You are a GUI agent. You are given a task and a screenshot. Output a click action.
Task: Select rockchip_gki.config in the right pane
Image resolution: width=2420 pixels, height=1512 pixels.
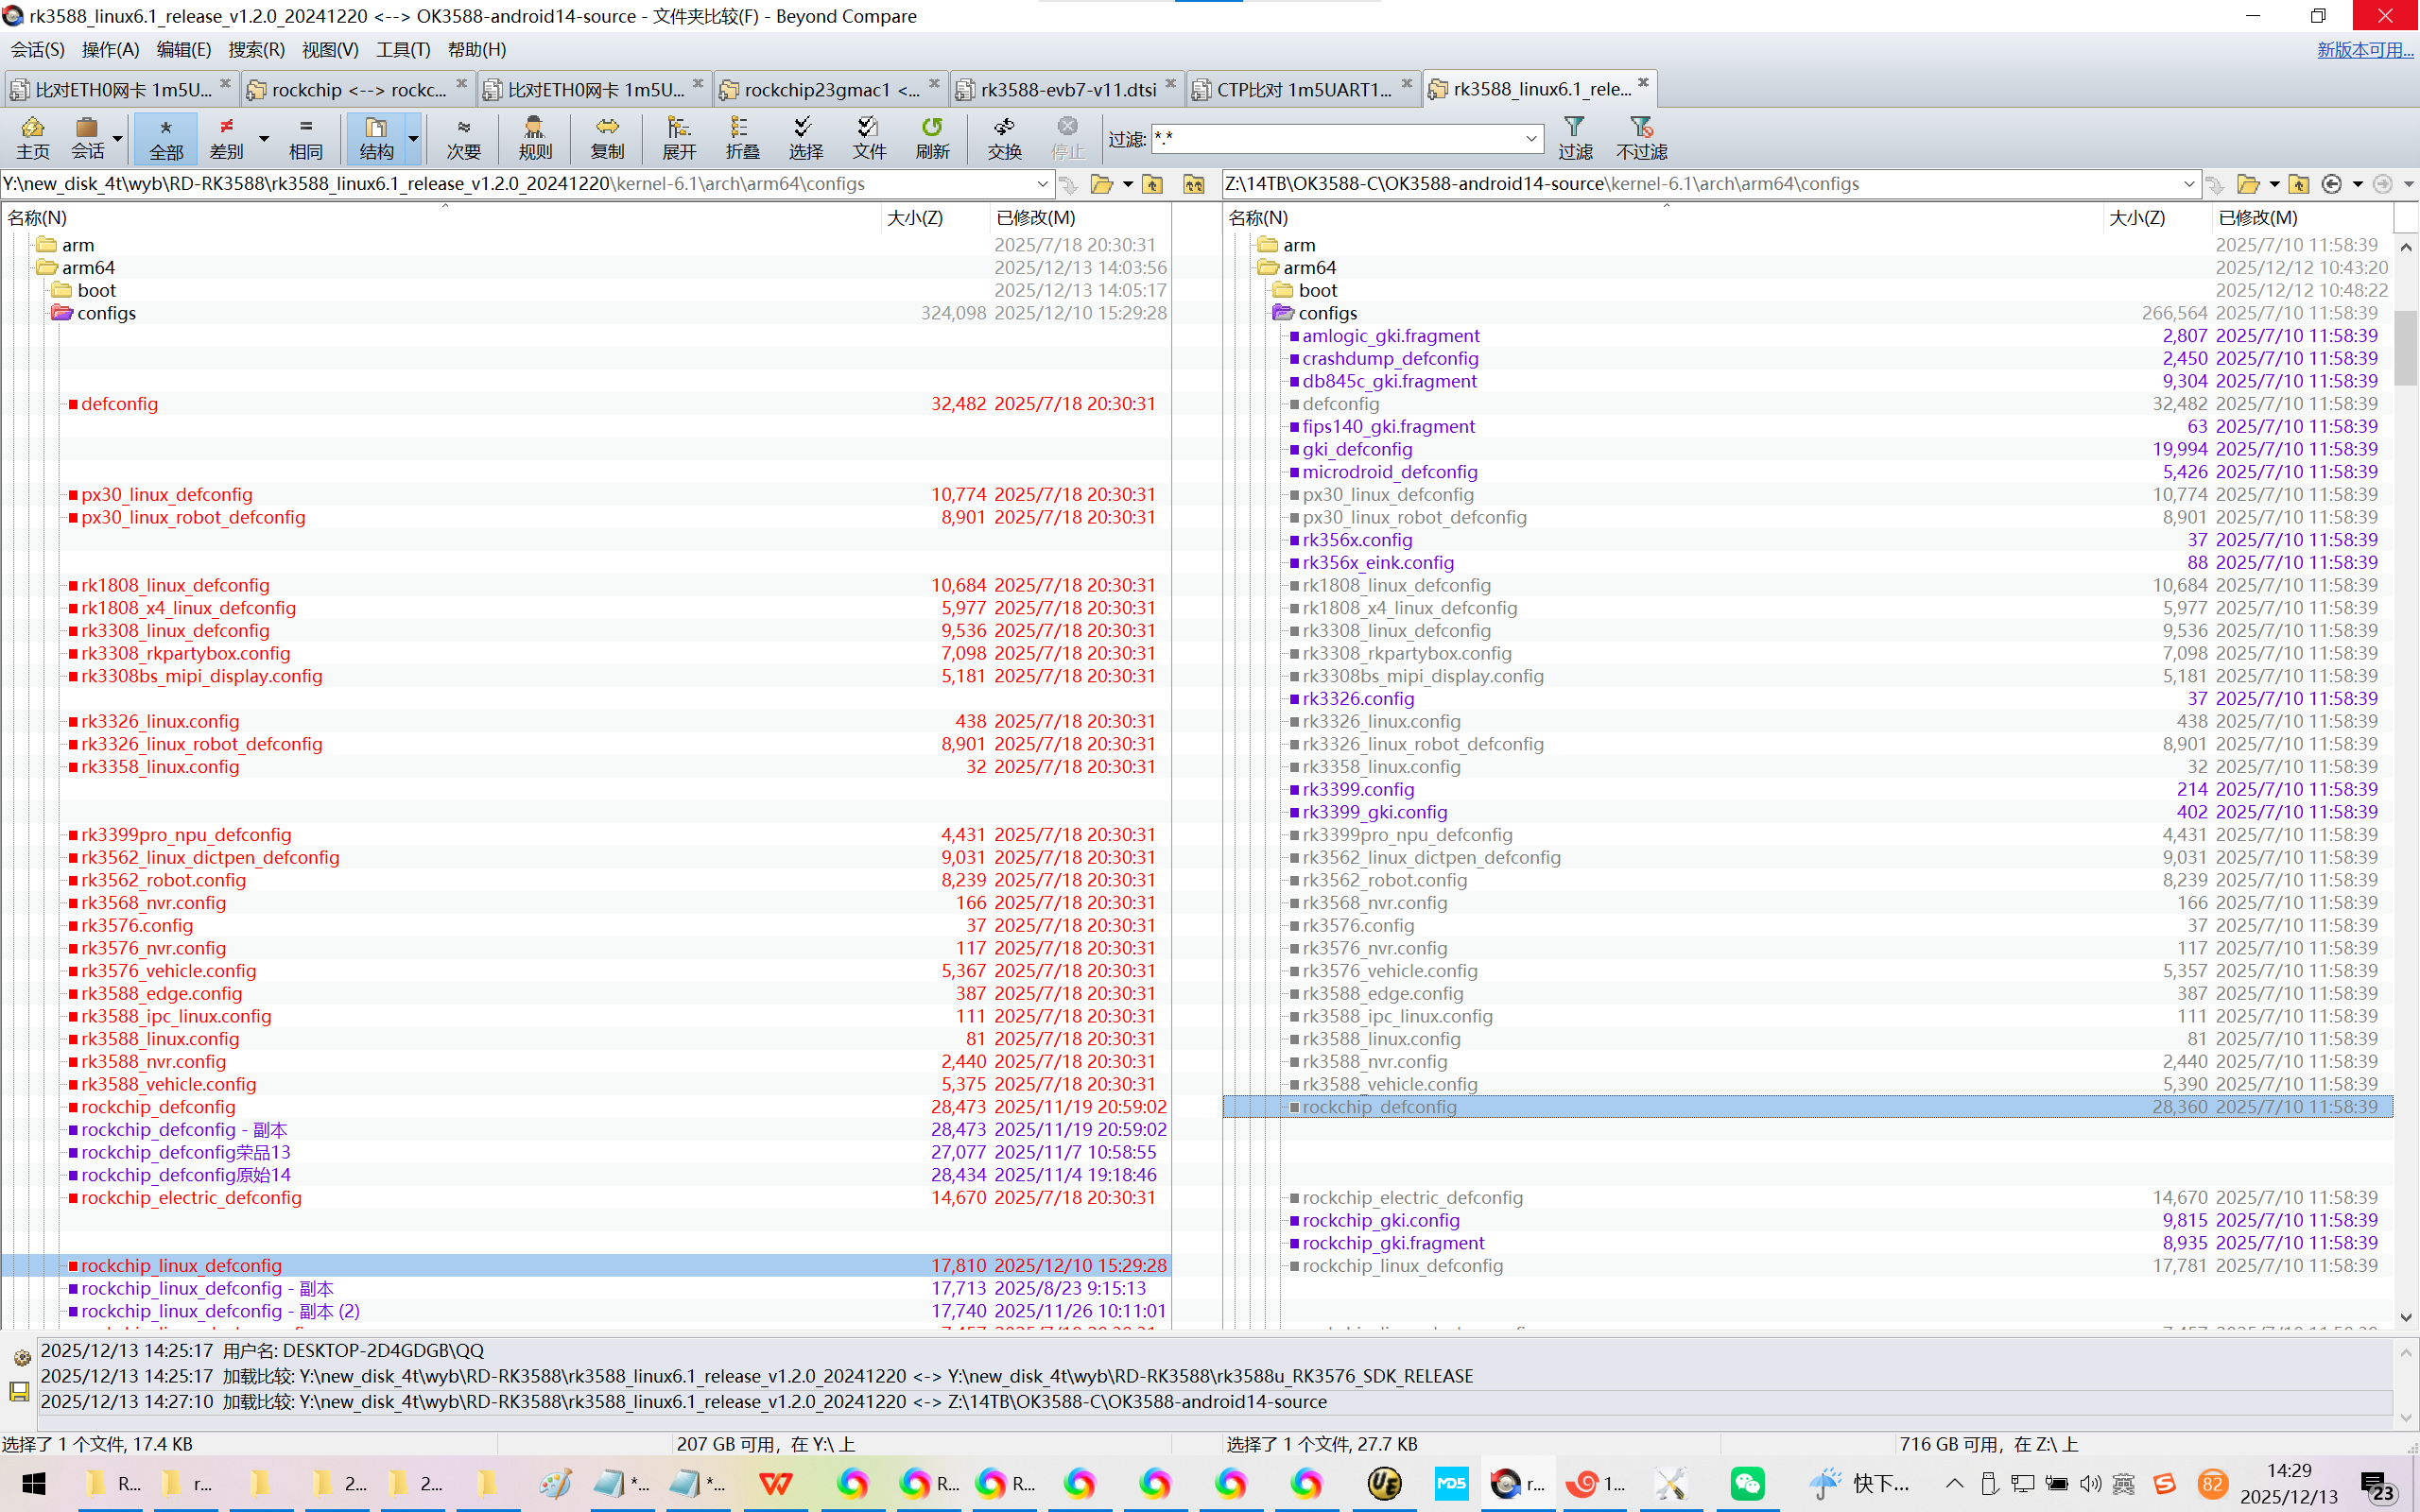click(x=1380, y=1220)
